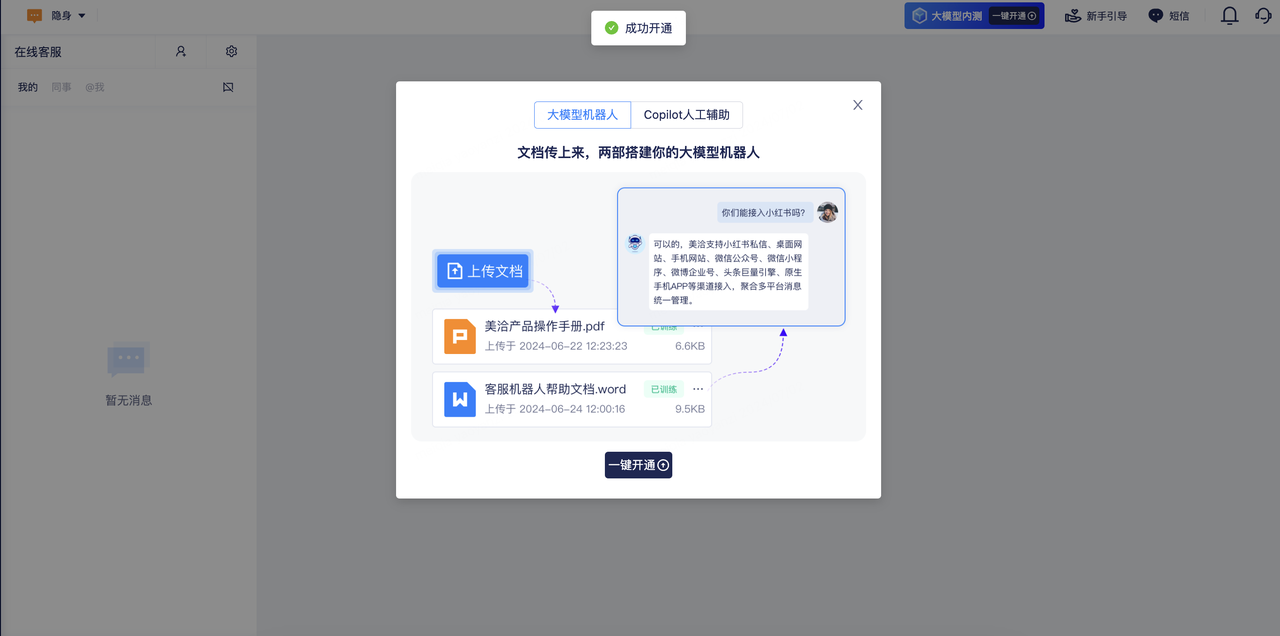Click 上传于 2024-06-24 12:00:16 timestamp
This screenshot has height=636, width=1280.
(555, 409)
